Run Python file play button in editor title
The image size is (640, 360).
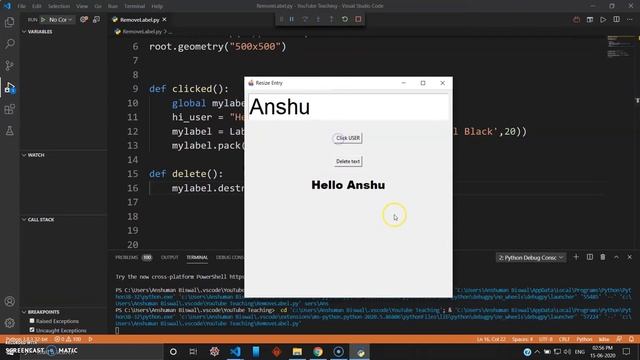click(603, 20)
